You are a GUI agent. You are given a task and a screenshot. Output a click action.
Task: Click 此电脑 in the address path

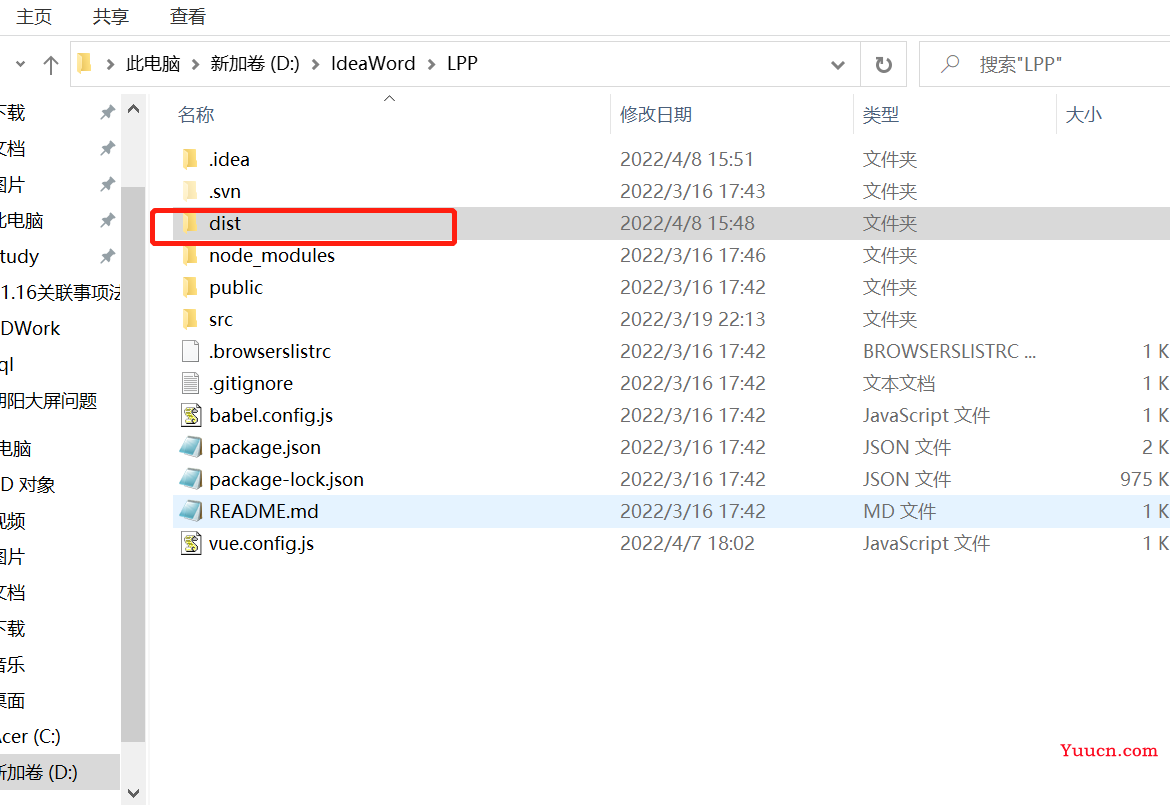(153, 63)
